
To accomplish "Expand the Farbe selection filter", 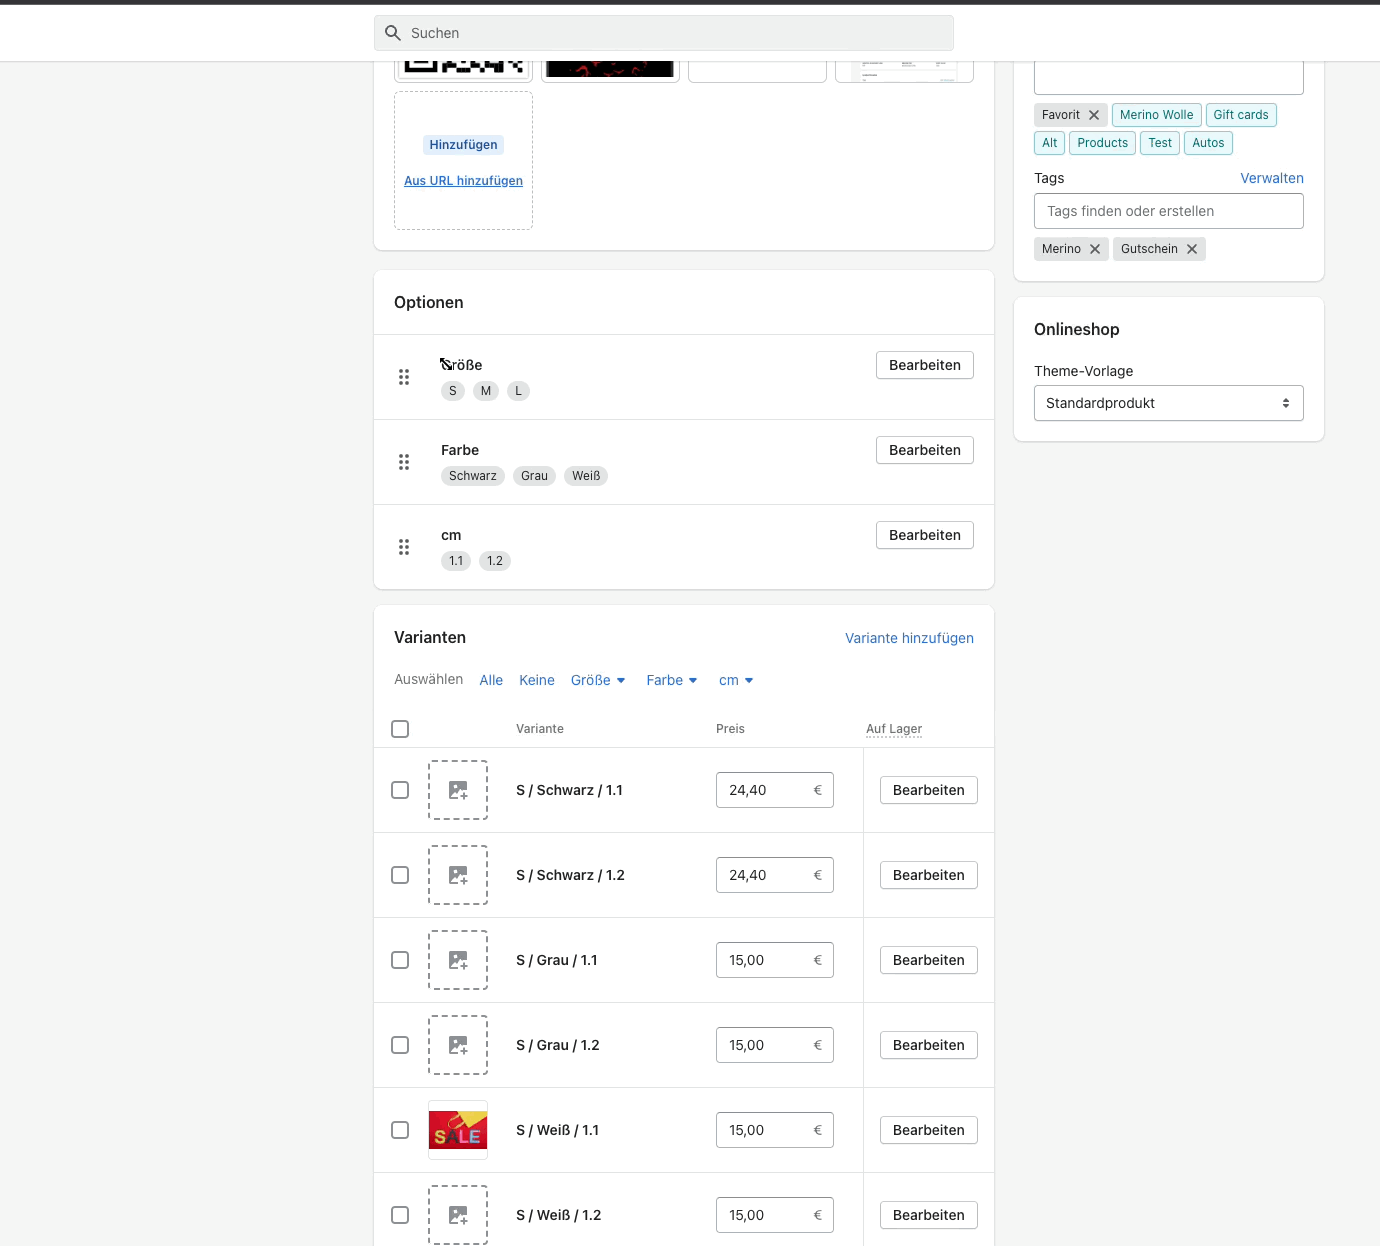I will 672,680.
